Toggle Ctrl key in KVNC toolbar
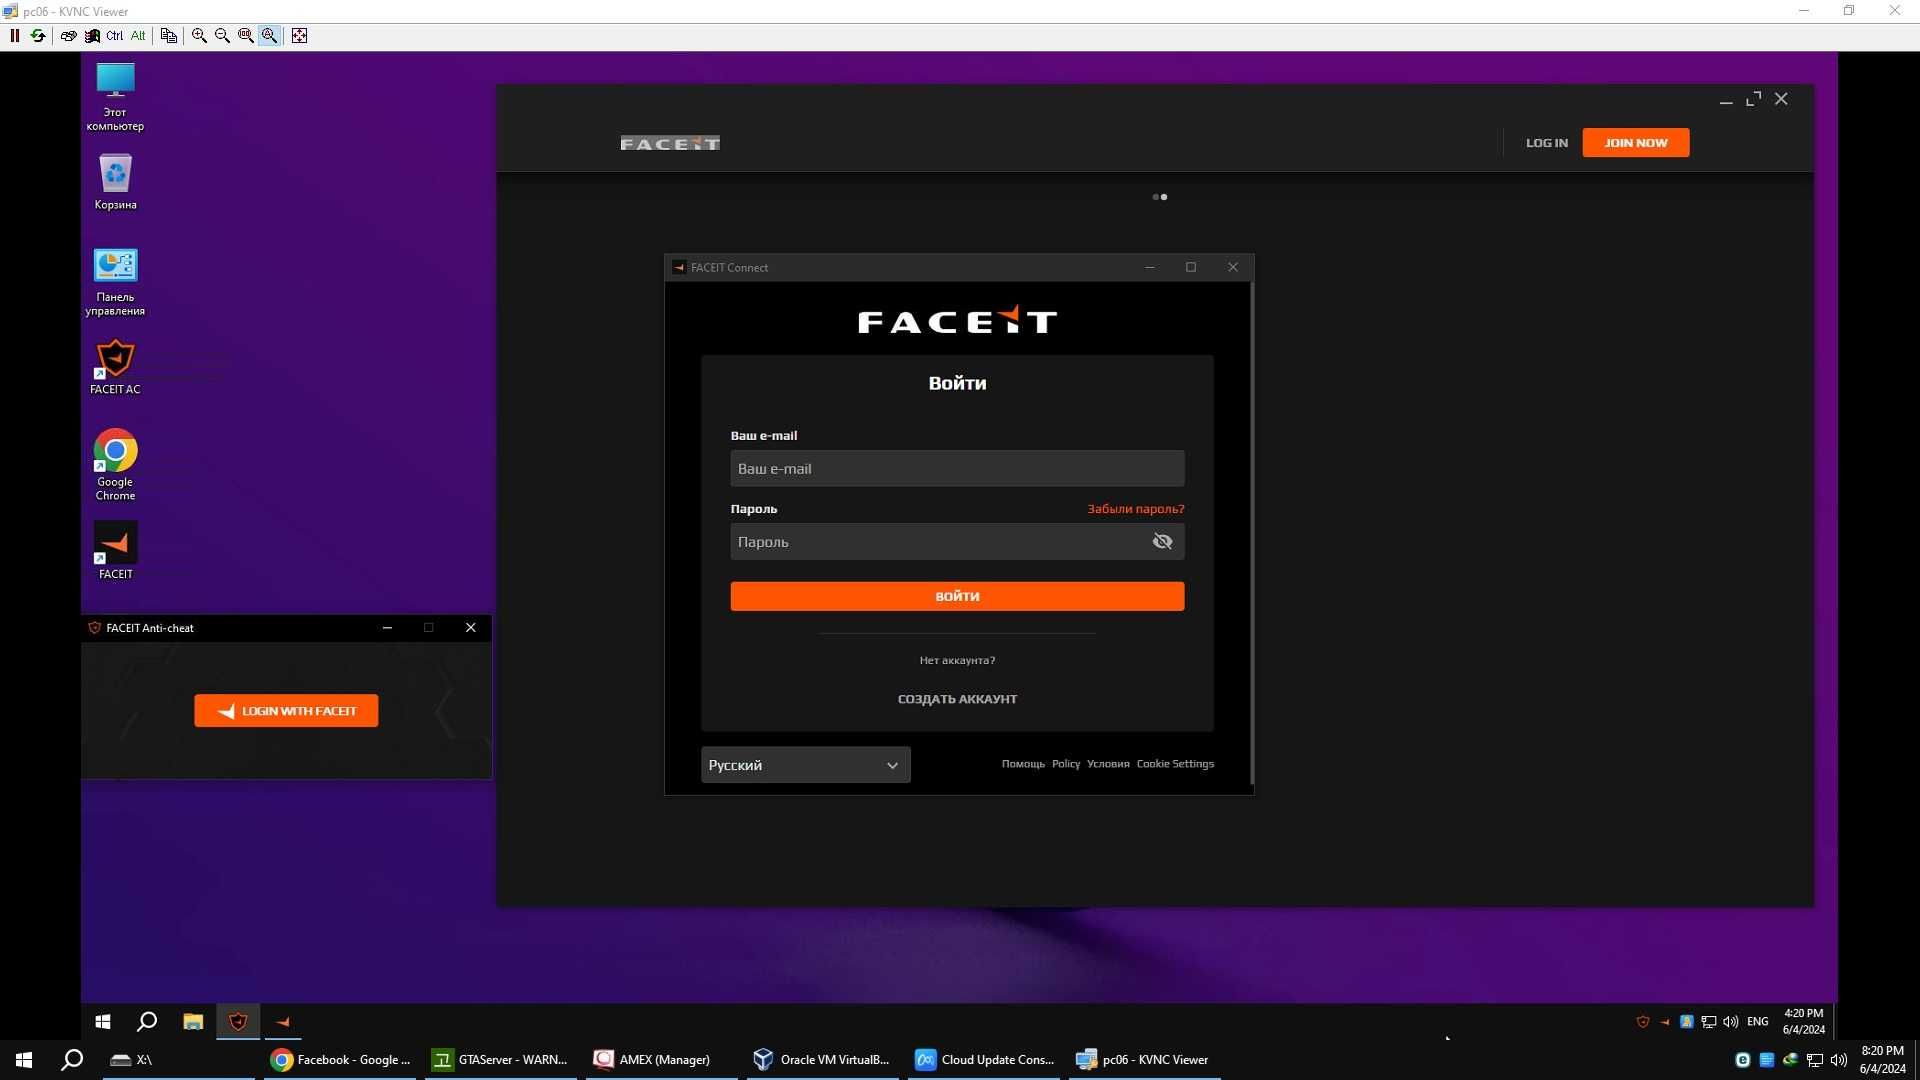The width and height of the screenshot is (1920, 1080). click(115, 35)
